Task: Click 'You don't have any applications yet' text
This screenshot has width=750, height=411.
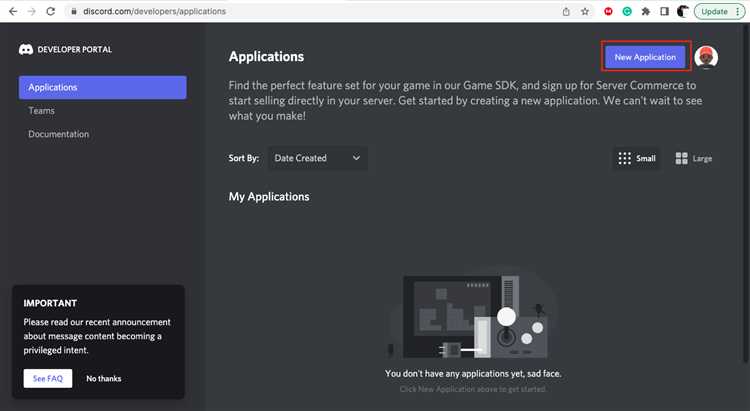Action: [473, 373]
